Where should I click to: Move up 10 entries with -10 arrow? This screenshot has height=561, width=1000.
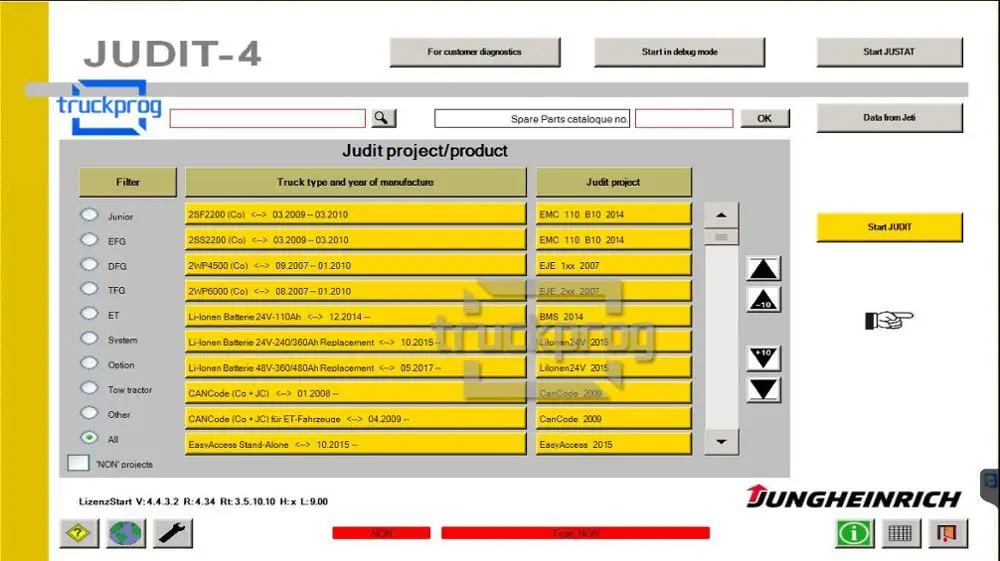point(763,300)
